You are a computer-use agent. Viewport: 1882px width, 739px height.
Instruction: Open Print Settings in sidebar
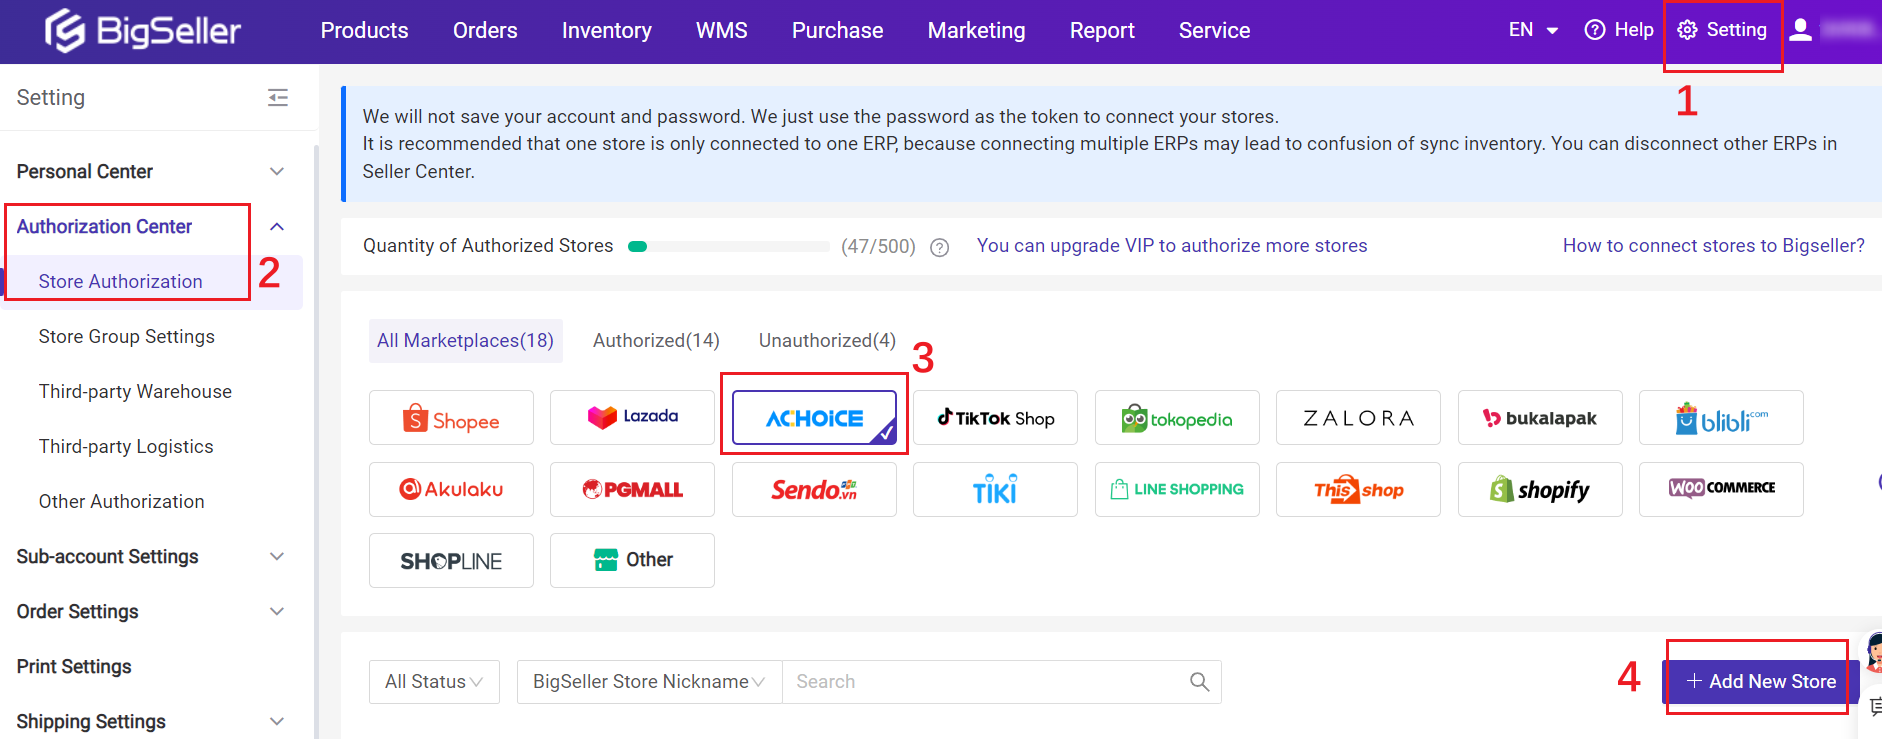(74, 666)
